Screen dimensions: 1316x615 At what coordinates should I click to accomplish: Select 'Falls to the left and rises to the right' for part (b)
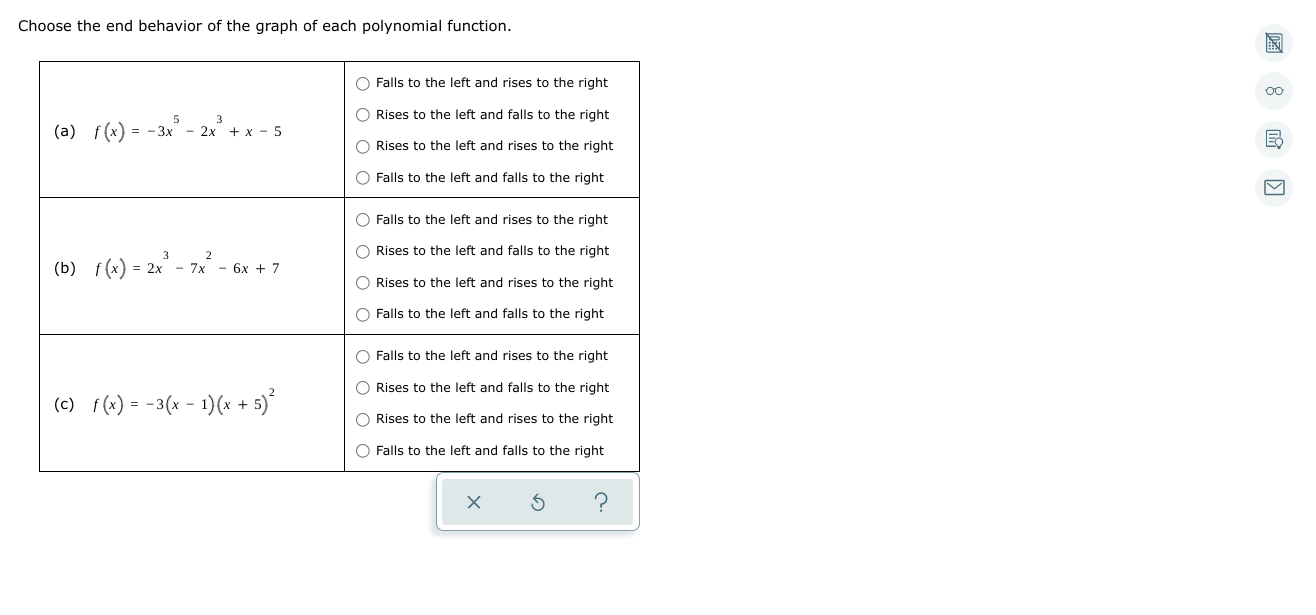(x=363, y=220)
